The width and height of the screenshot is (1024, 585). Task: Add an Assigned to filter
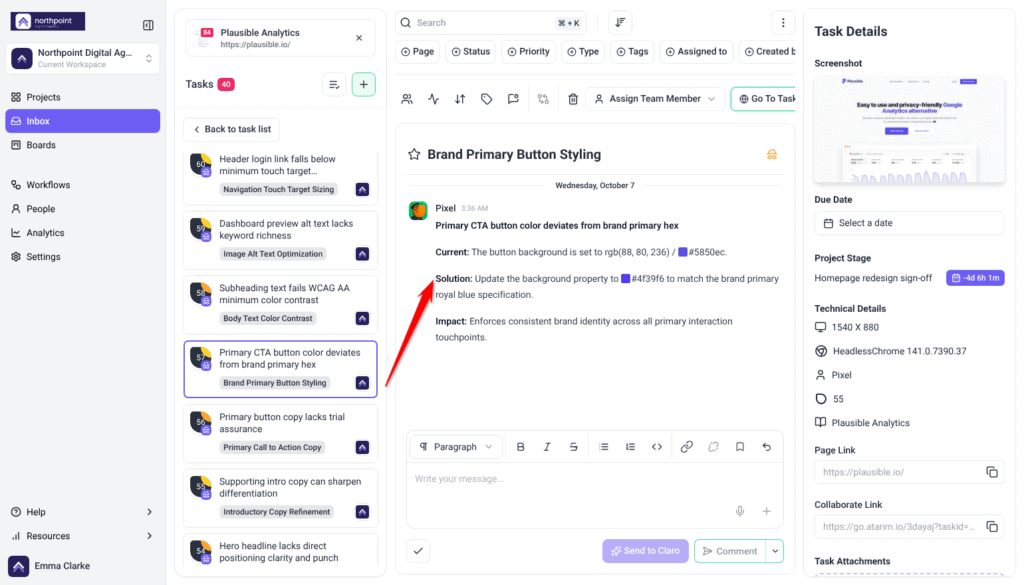[x=696, y=52]
